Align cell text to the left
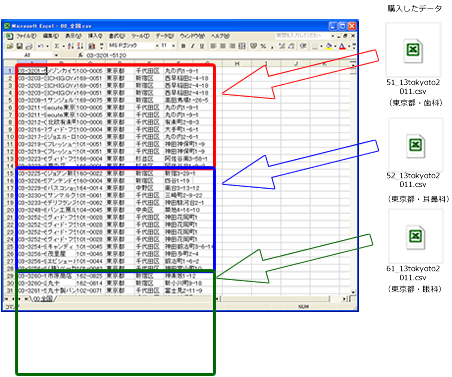The width and height of the screenshot is (452, 377). 213,46
